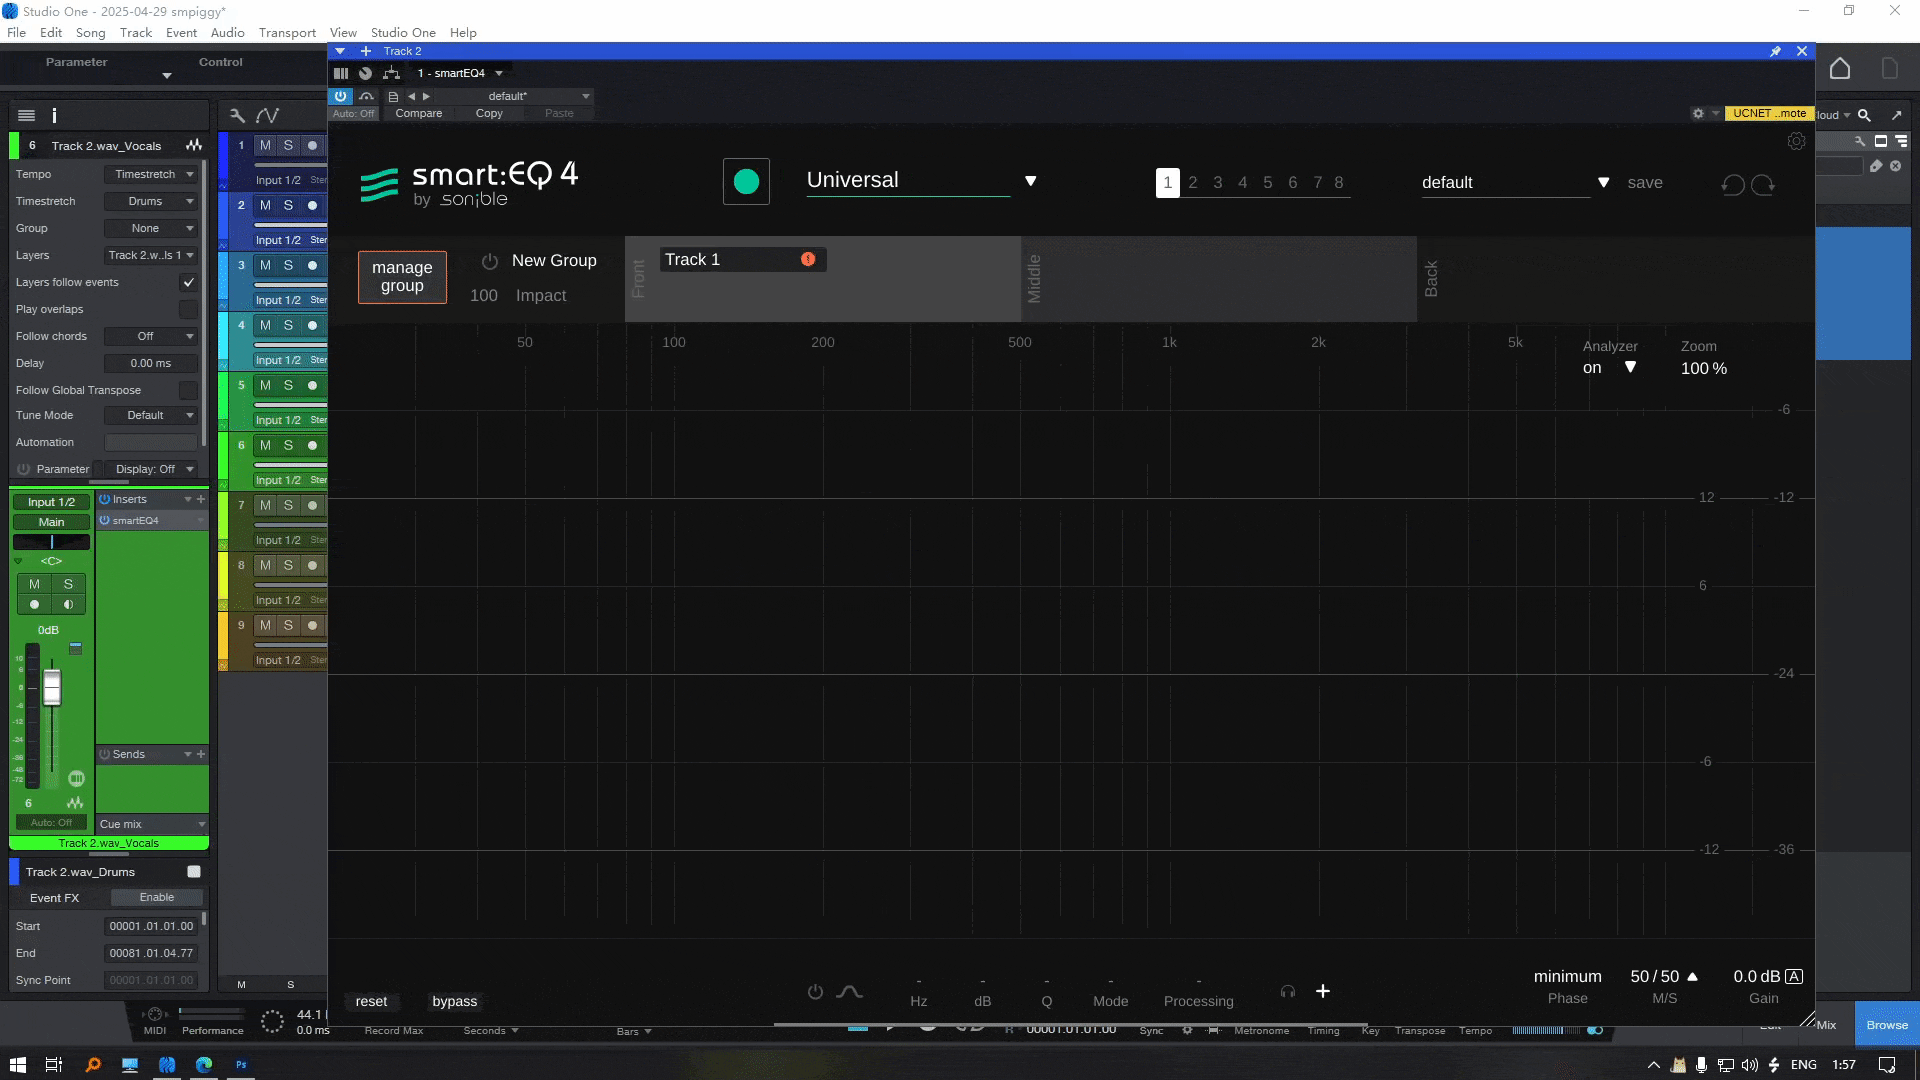Open the Universal profile dropdown

point(1030,181)
